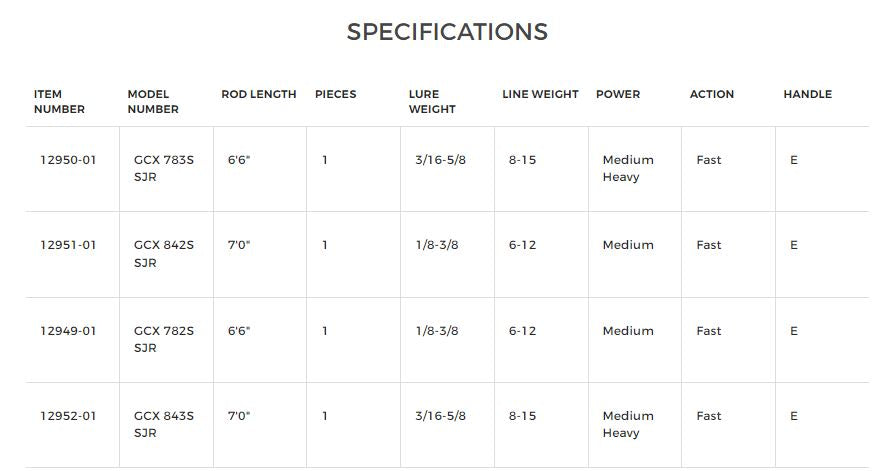This screenshot has width=884, height=471.
Task: Click the HANDLE column header
Action: tap(807, 94)
